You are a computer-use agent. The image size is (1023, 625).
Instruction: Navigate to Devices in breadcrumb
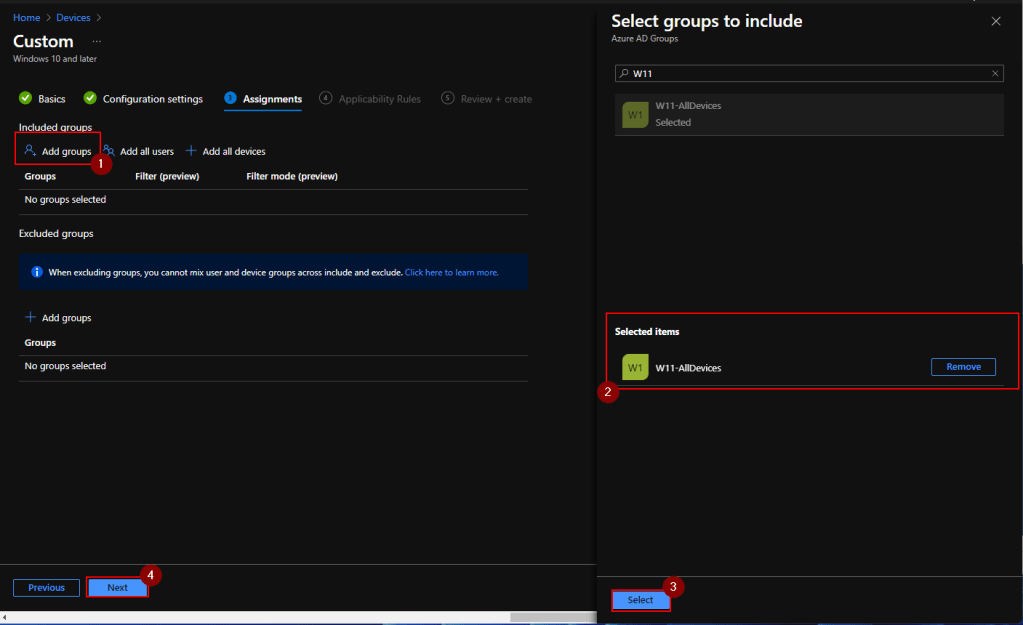[72, 17]
